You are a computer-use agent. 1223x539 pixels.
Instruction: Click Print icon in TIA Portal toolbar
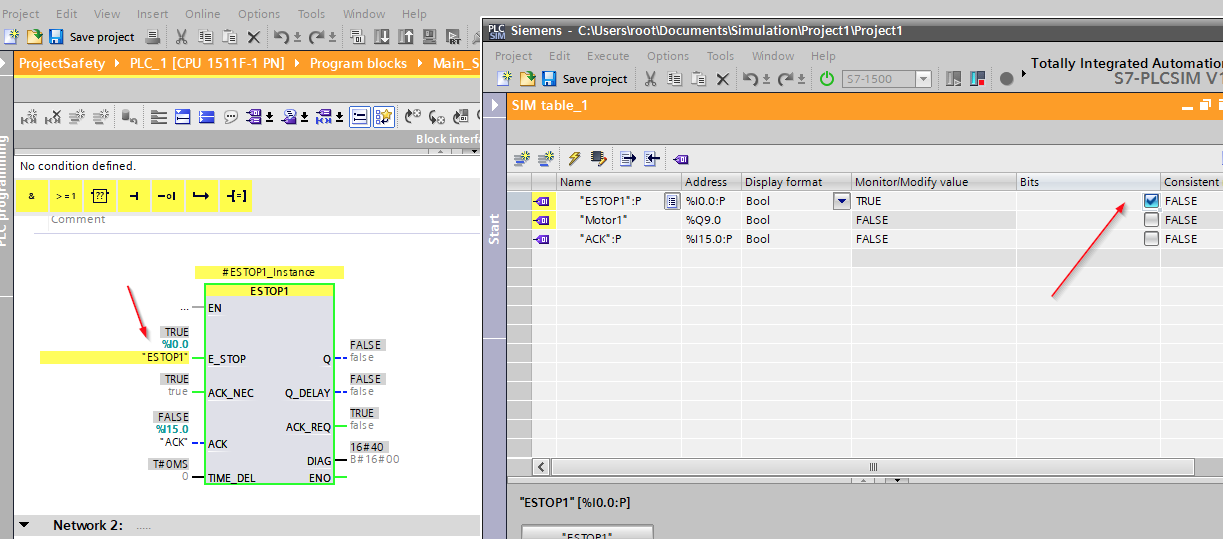pyautogui.click(x=153, y=37)
